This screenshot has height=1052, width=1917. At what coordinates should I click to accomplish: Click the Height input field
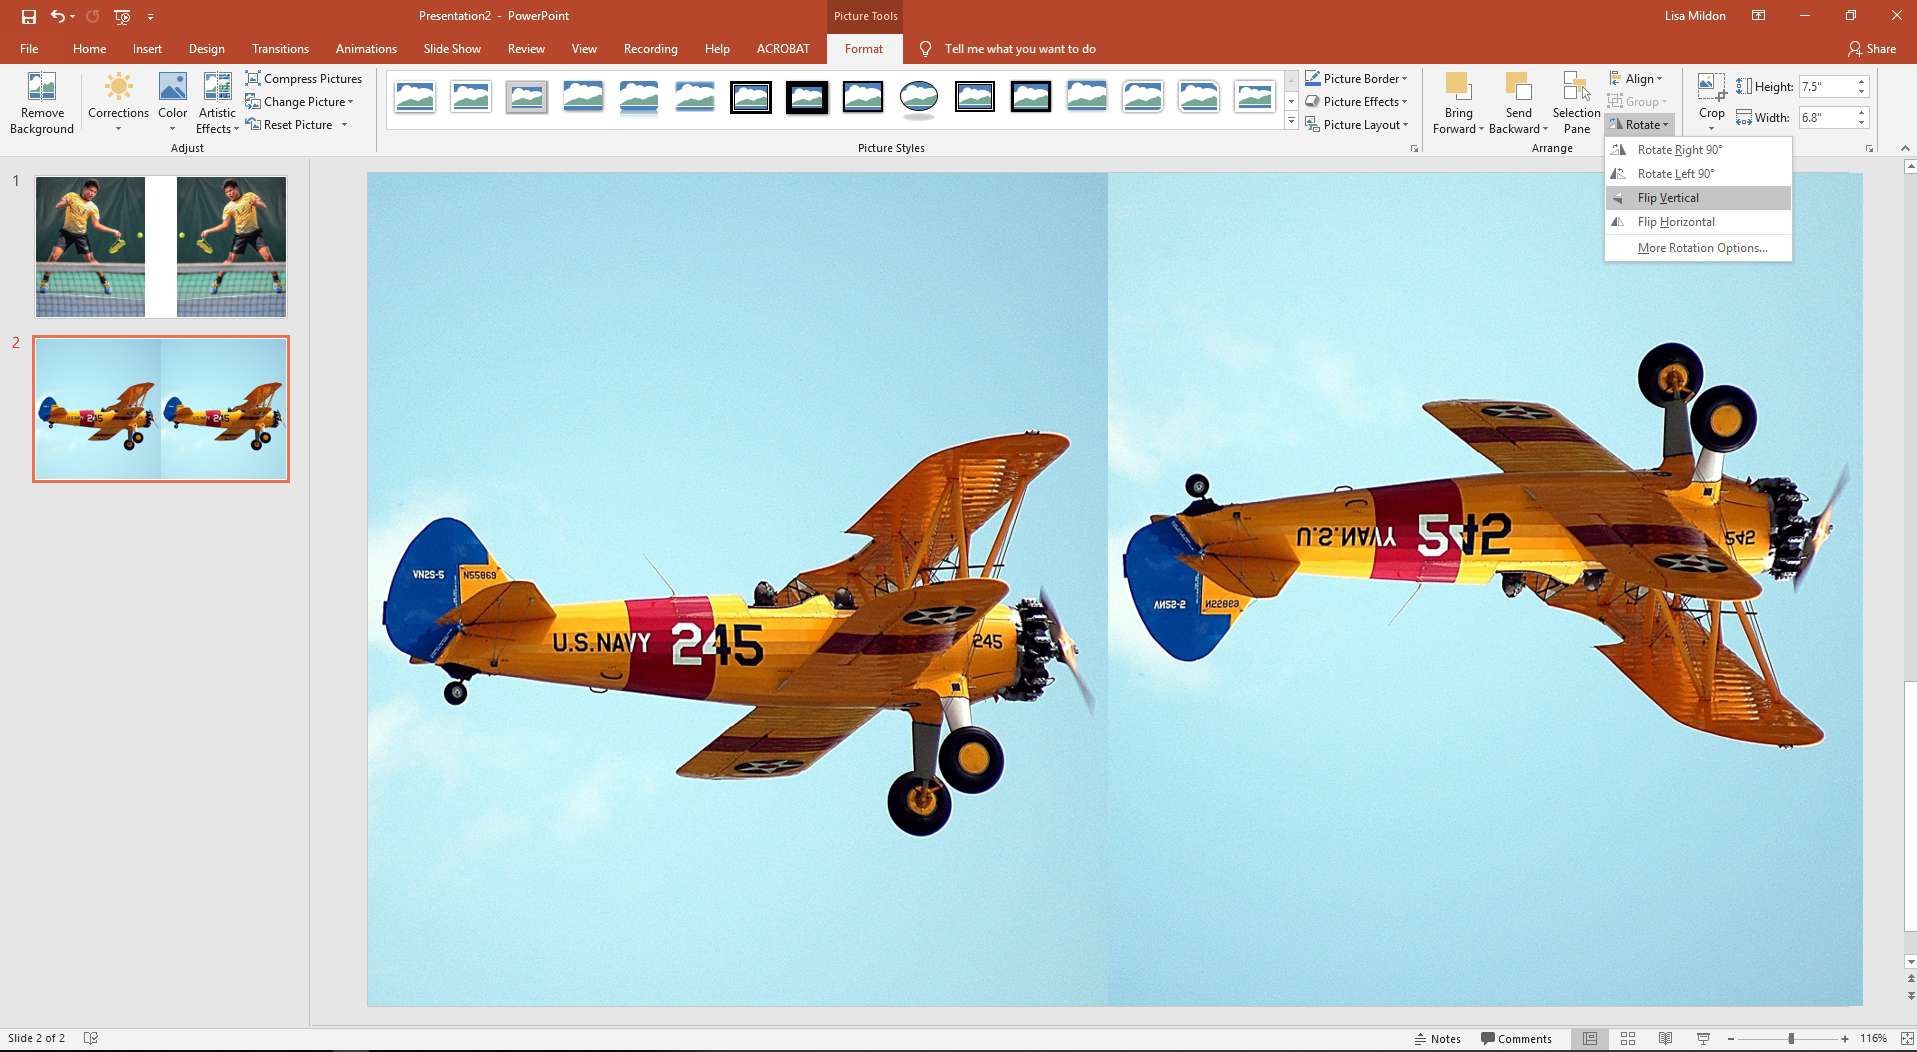point(1826,87)
